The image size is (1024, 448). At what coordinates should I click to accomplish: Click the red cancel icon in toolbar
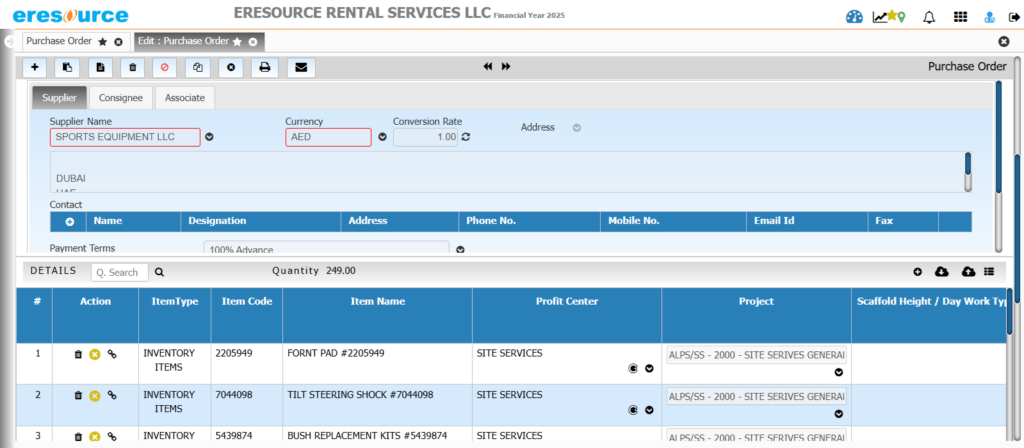[x=165, y=67]
